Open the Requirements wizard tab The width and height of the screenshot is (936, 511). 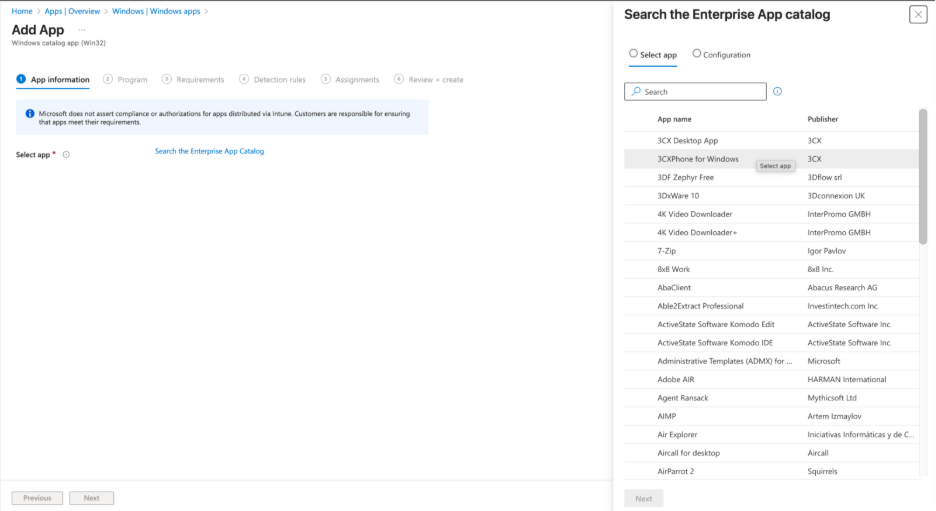pyautogui.click(x=199, y=79)
